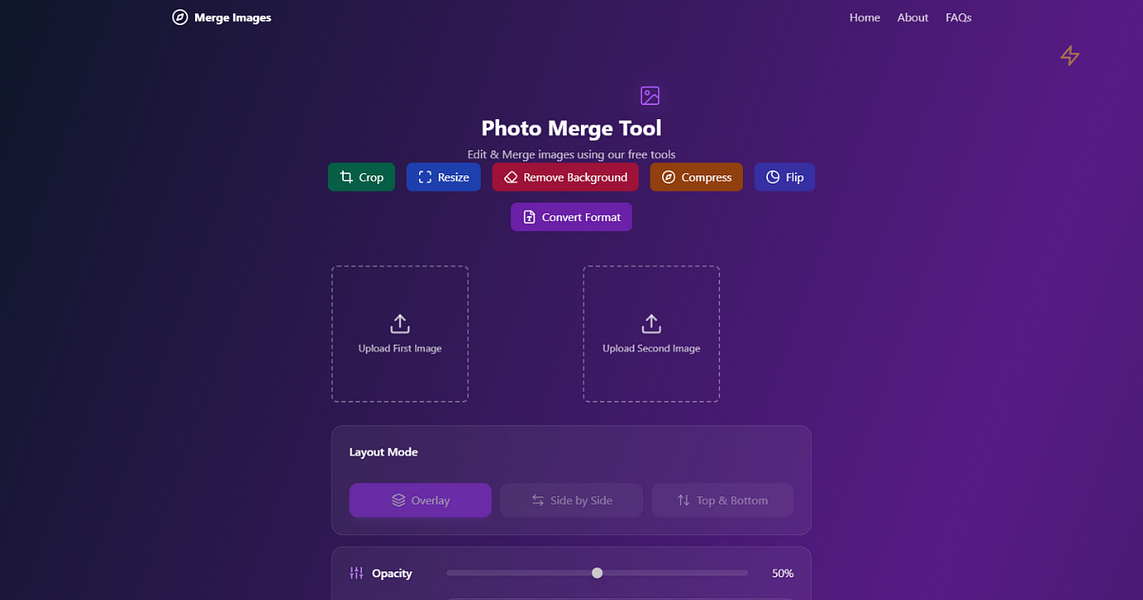Click the Photo Merge Tool header image icon
Screen dimensions: 1143x600
(650, 95)
